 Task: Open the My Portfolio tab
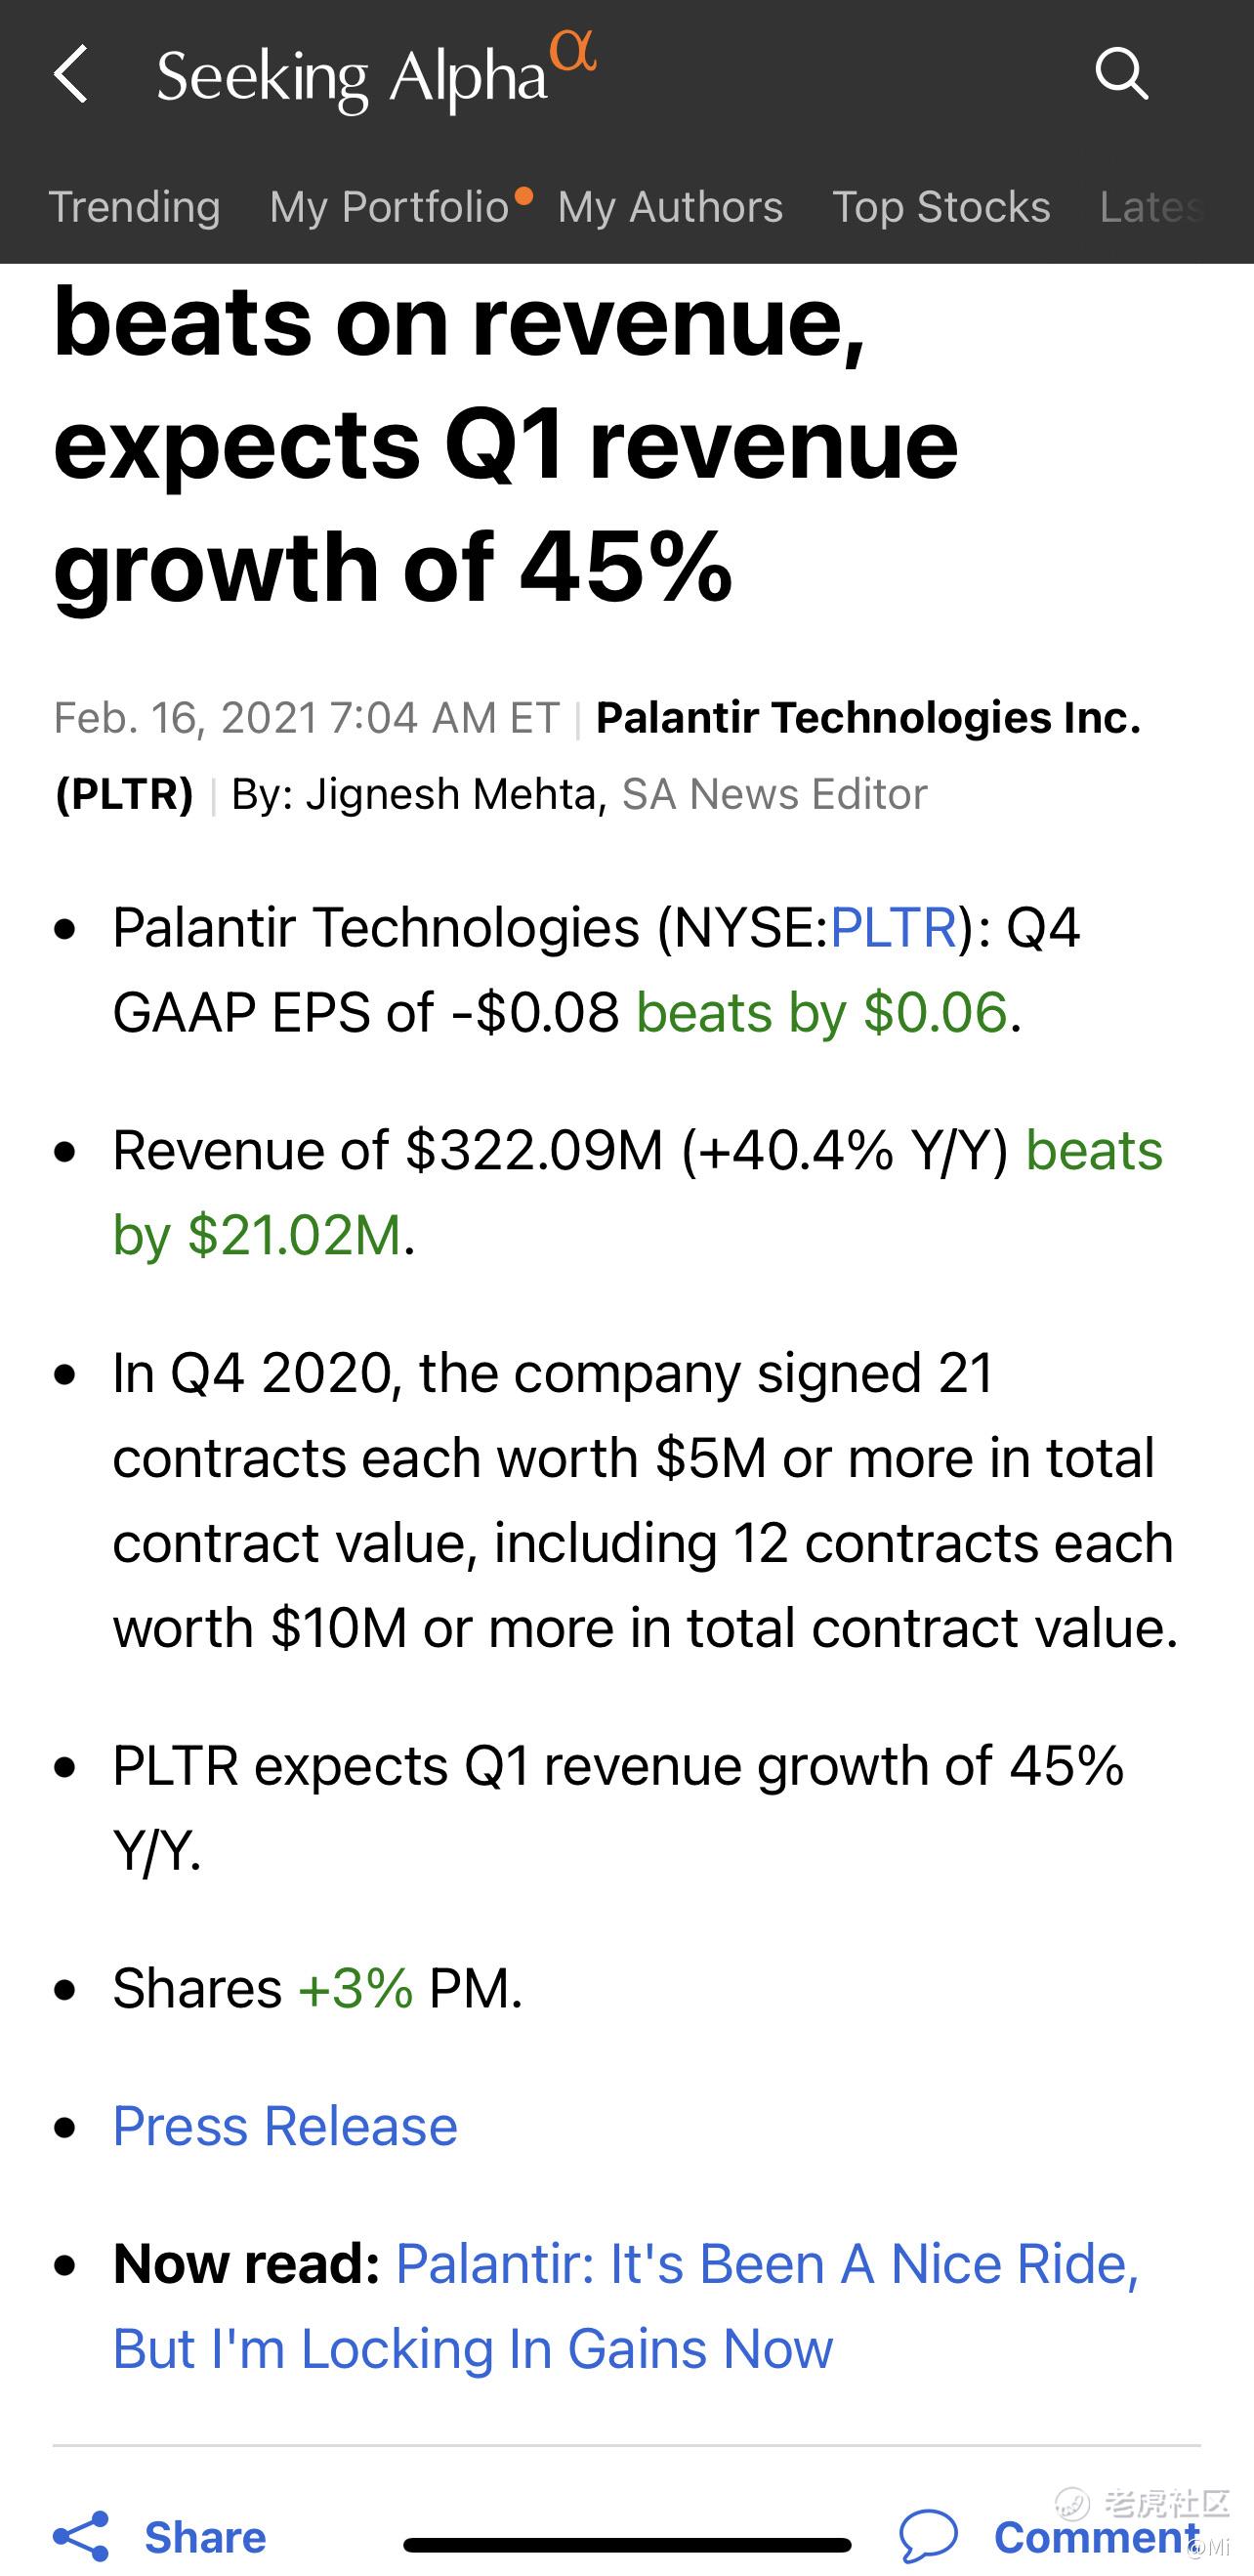tap(390, 207)
